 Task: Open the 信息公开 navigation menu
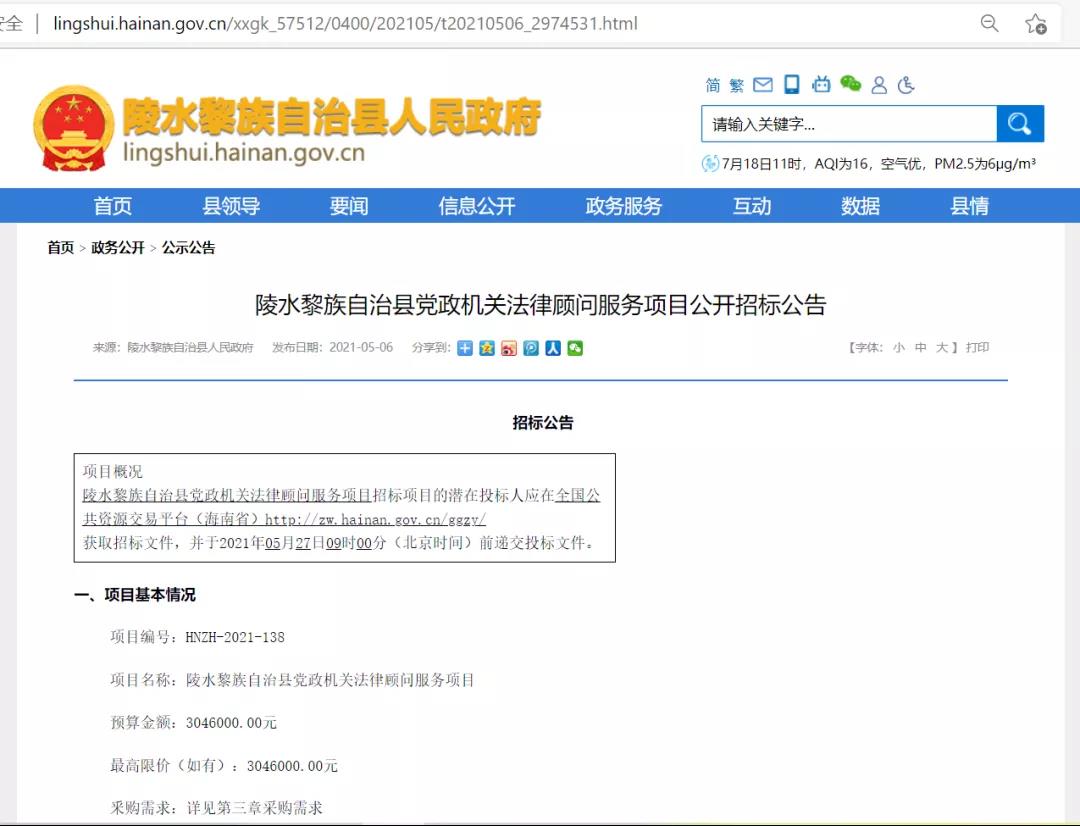pos(477,206)
